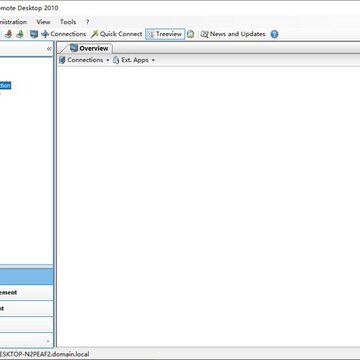Open the Tools menu
This screenshot has width=360, height=360.
tap(68, 22)
